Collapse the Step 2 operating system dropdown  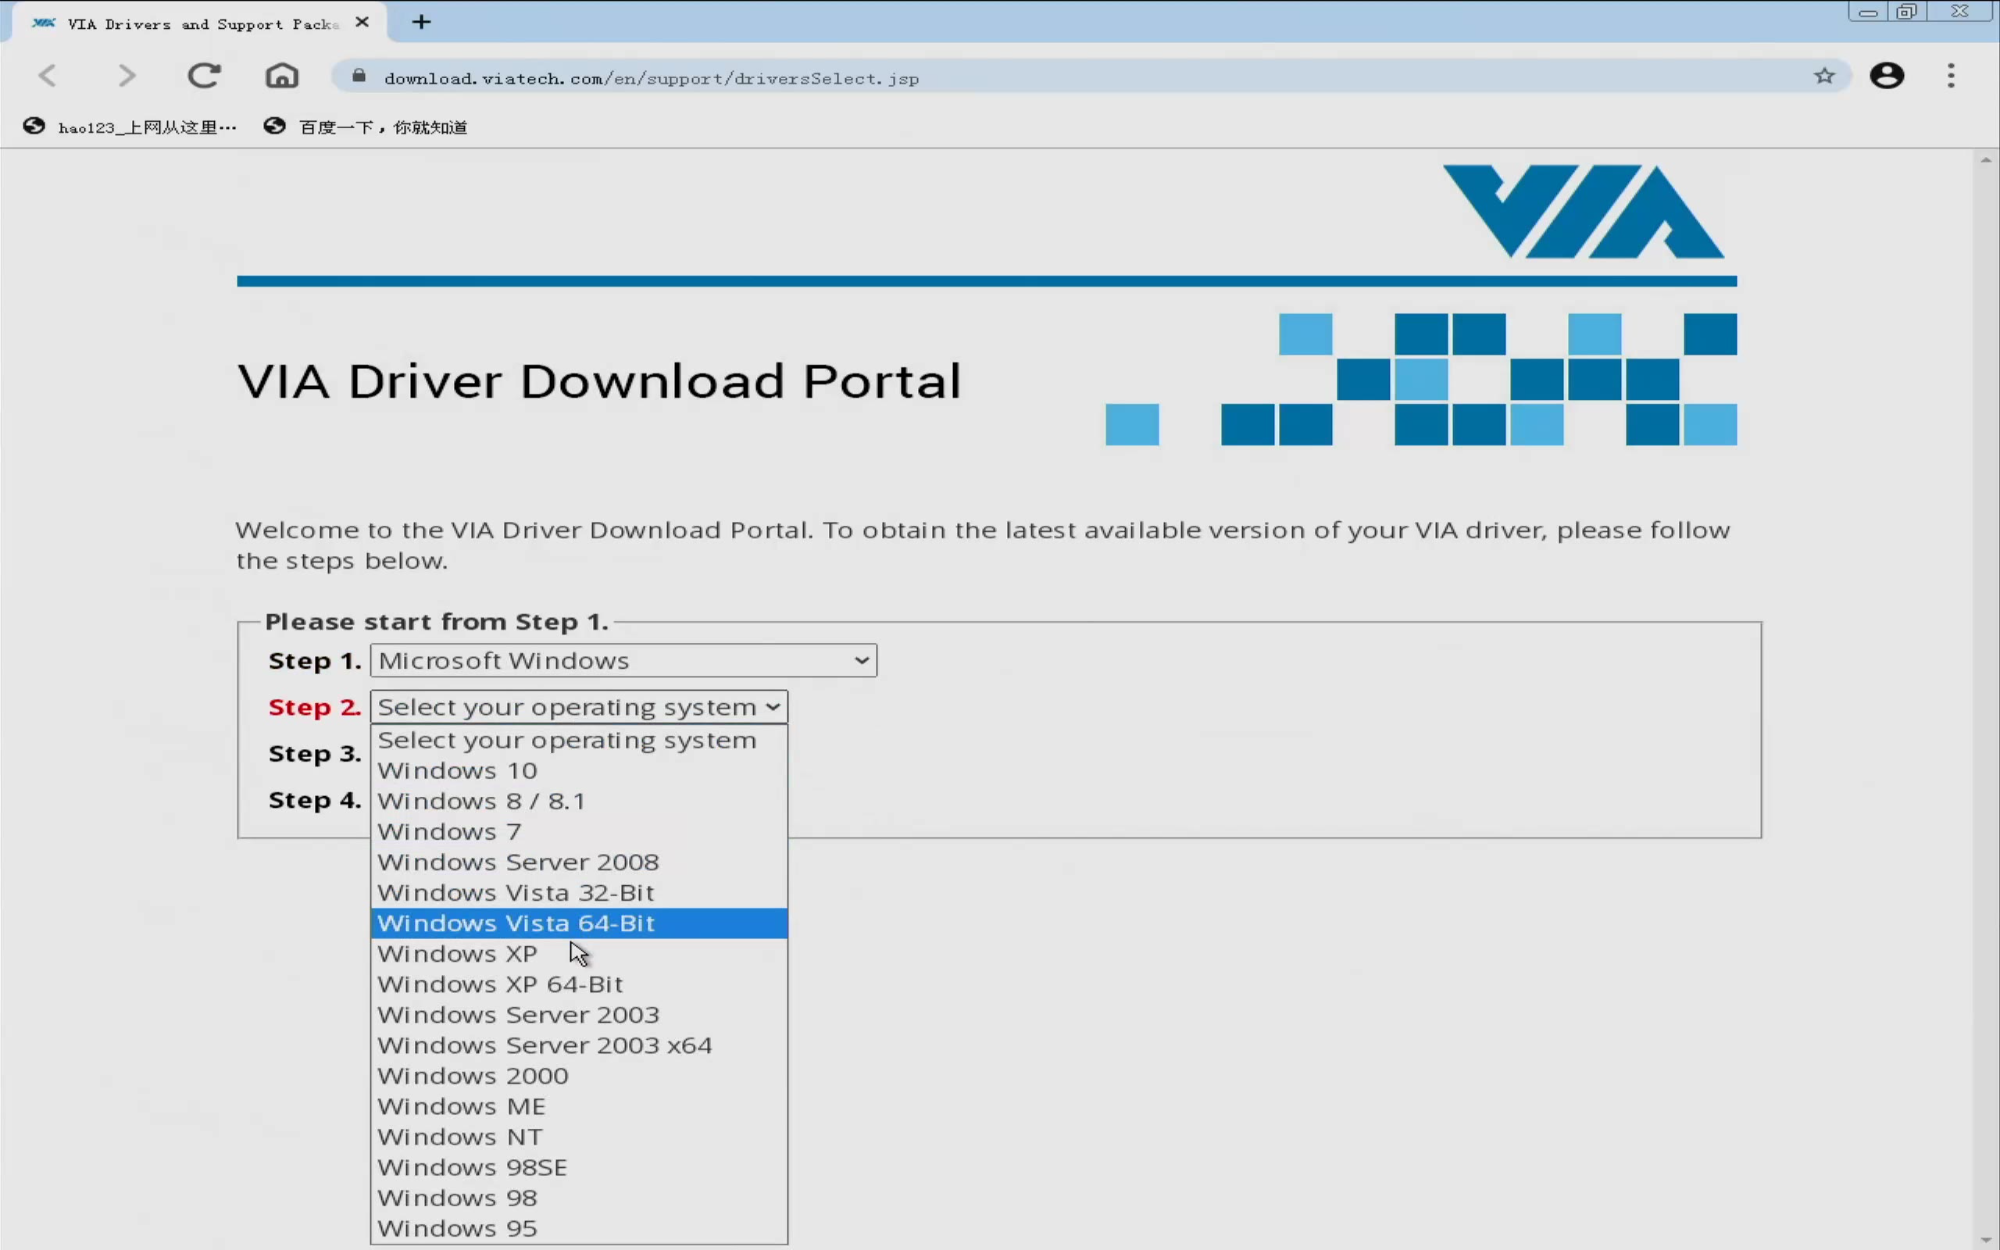(579, 707)
